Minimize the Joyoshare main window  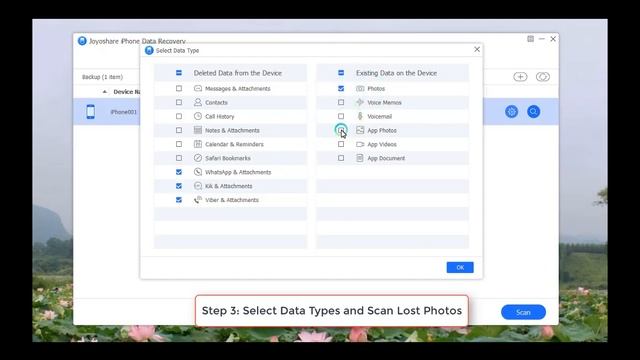[542, 39]
